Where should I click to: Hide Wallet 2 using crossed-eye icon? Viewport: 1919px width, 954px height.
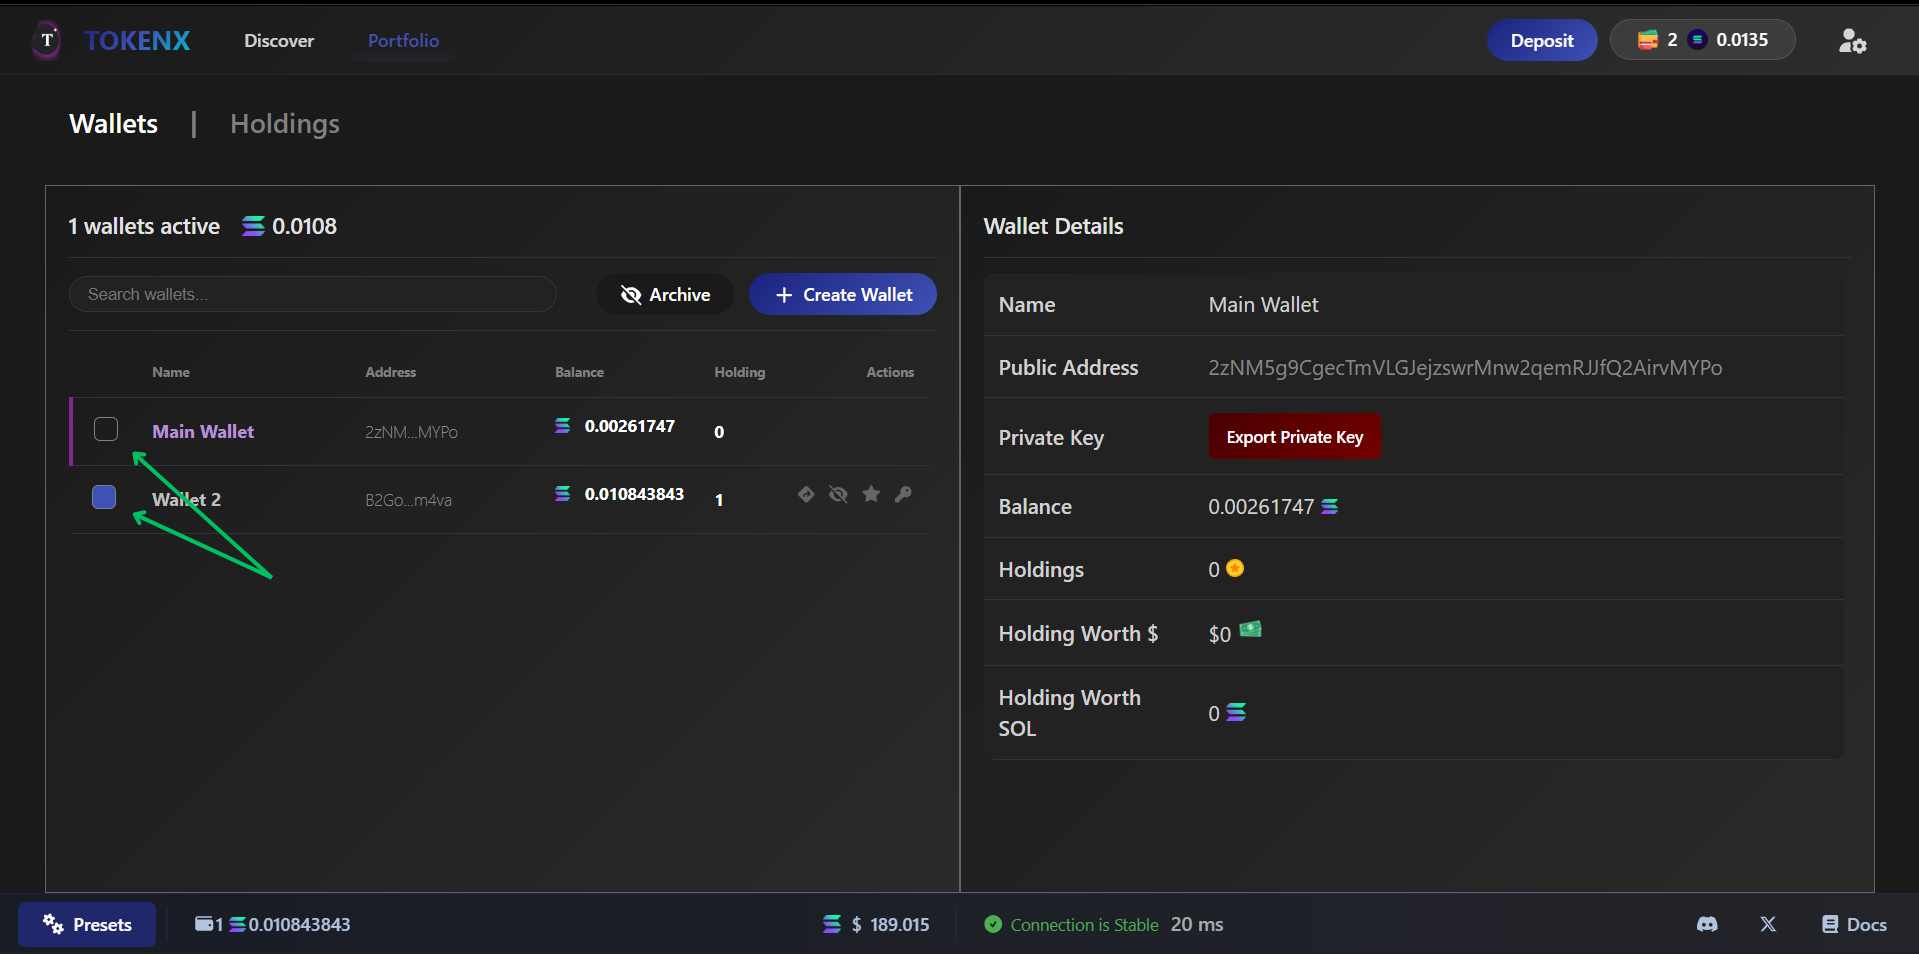point(838,494)
